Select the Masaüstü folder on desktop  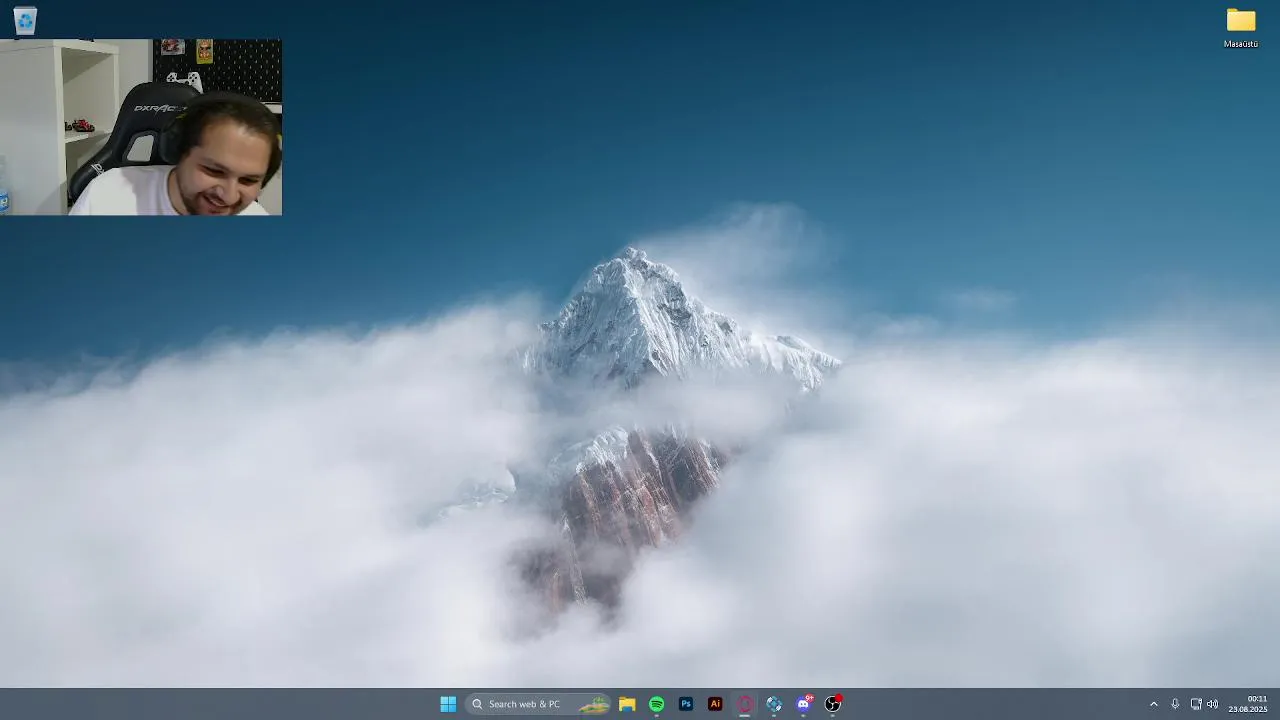tap(1241, 28)
